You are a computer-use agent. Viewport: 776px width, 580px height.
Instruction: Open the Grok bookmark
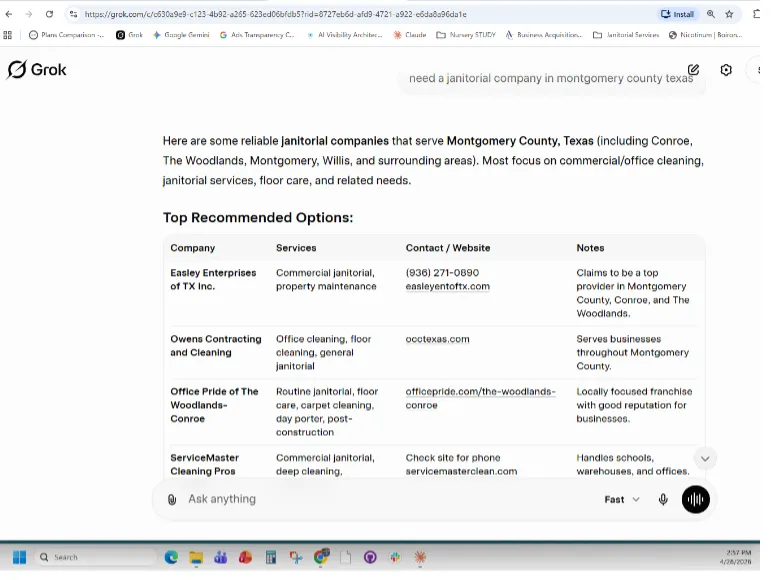(129, 35)
